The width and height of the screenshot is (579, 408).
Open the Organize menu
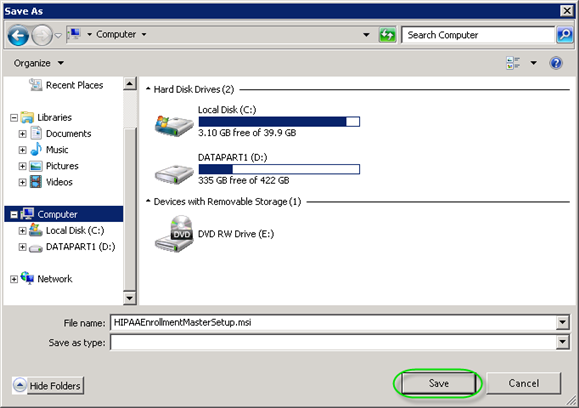pos(38,63)
